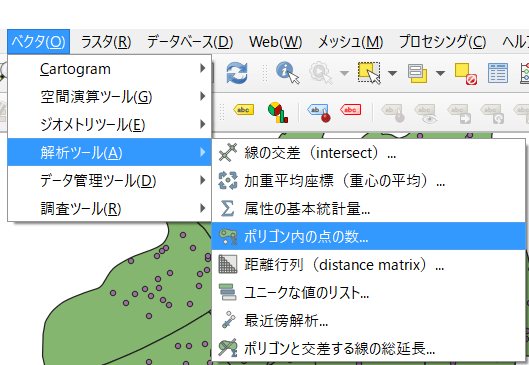Expand the Select Features dropdown arrow
Viewport: 529px width, 365px height.
tap(392, 73)
